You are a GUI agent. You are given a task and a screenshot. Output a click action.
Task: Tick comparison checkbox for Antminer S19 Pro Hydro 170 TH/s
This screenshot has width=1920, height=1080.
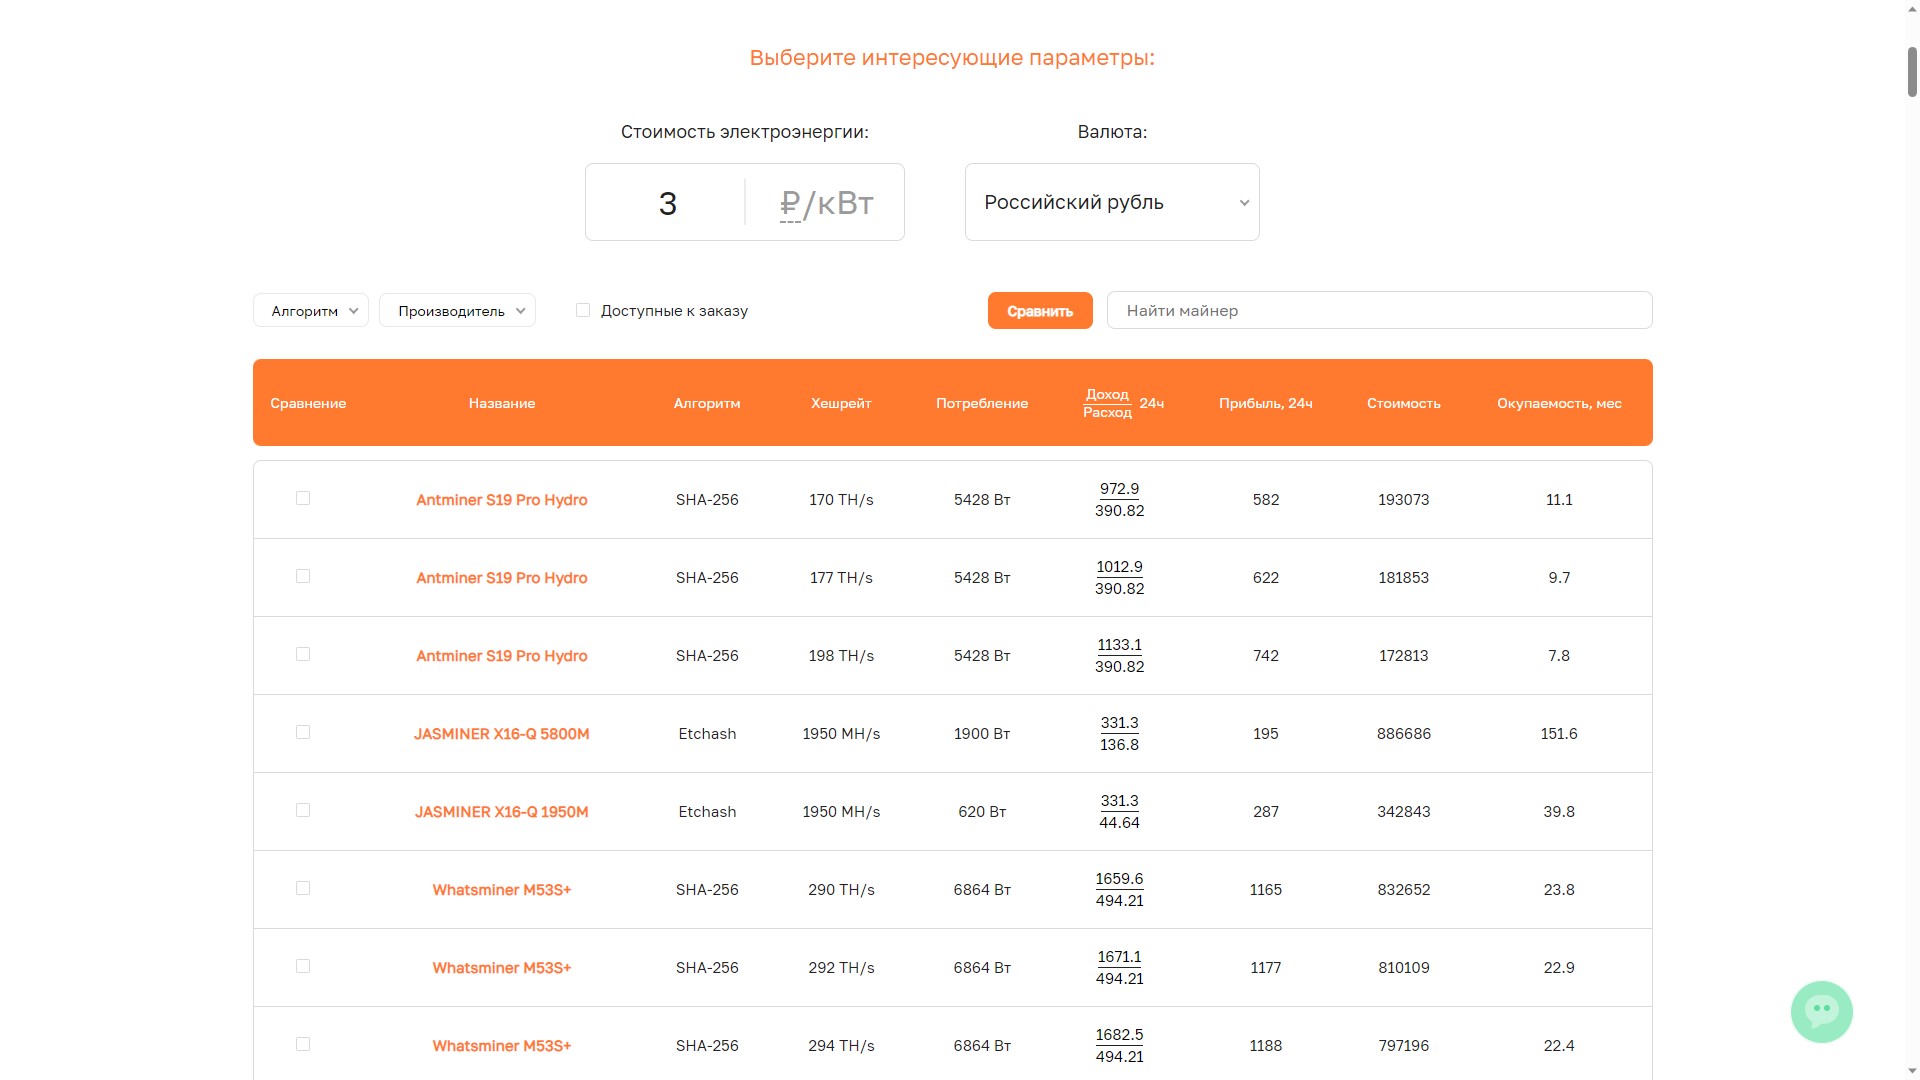pos(303,498)
